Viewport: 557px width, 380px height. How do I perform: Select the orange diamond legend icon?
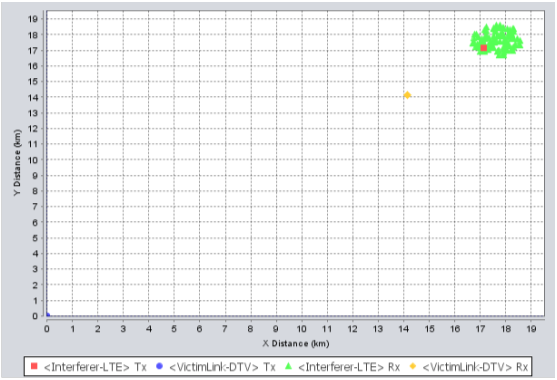point(412,366)
